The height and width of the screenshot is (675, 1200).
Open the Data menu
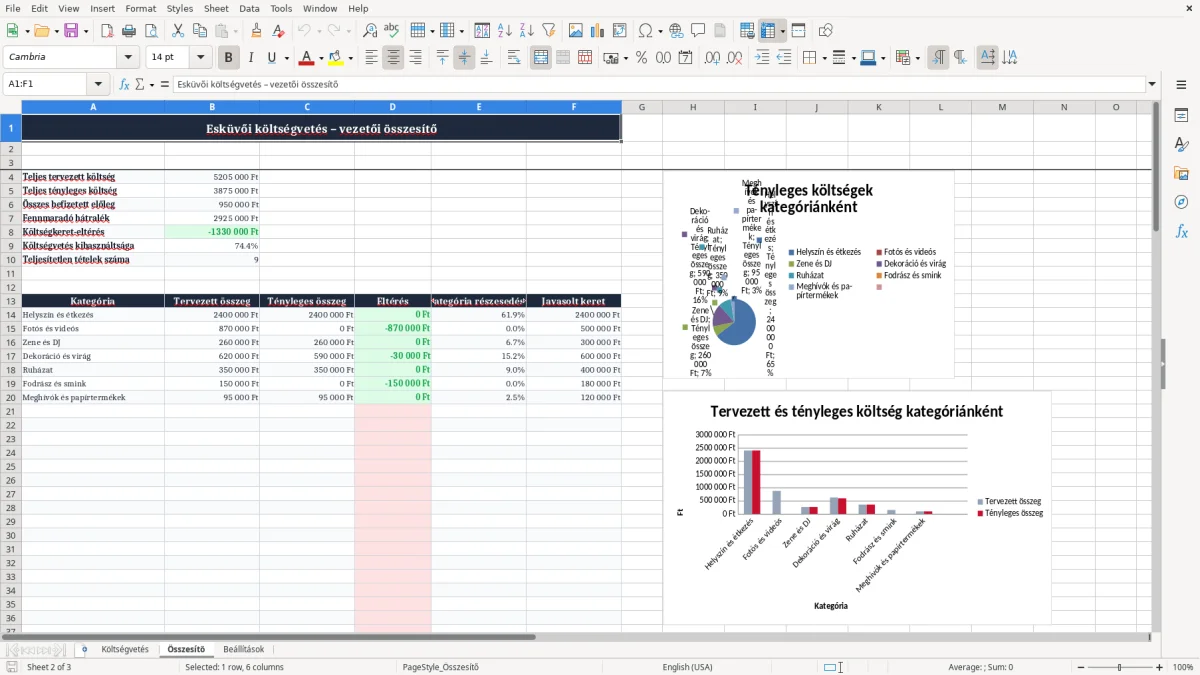pyautogui.click(x=249, y=8)
